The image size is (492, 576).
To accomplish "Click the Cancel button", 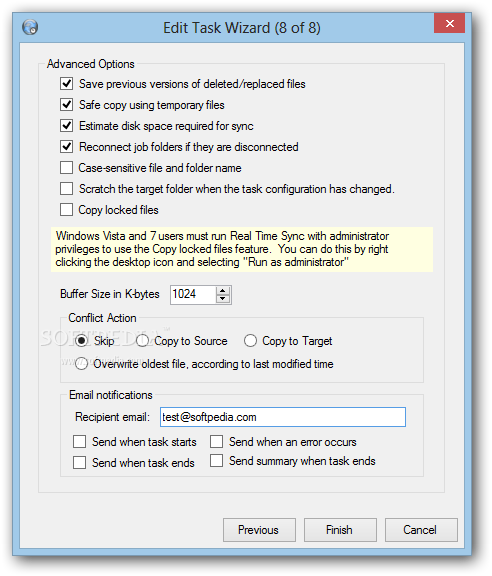I will tap(421, 530).
